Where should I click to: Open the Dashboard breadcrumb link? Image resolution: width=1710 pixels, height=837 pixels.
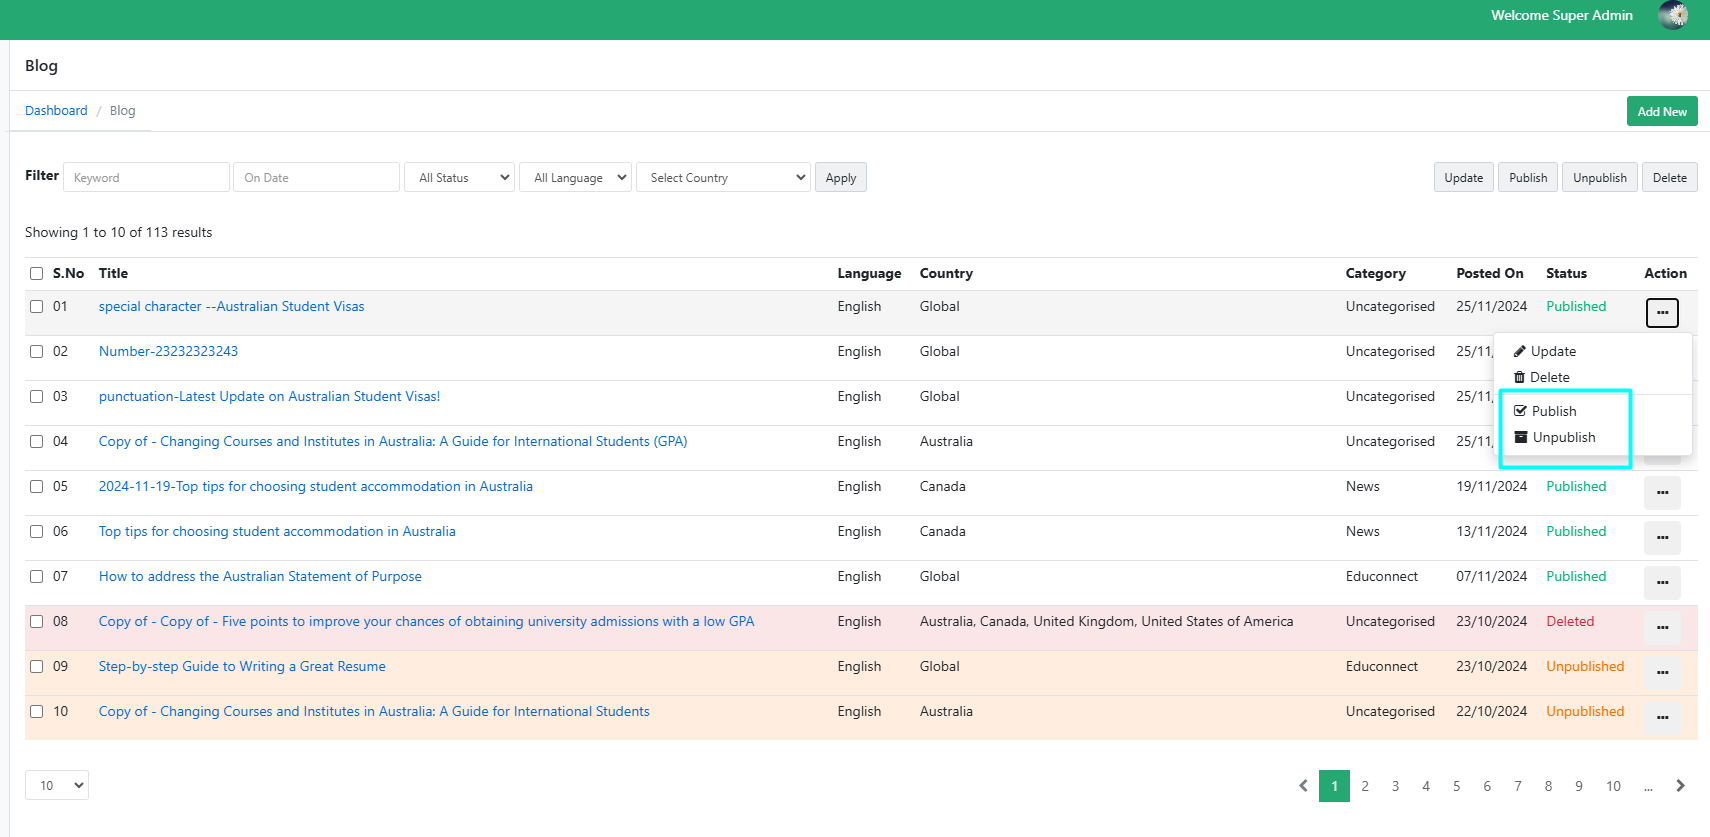click(56, 111)
